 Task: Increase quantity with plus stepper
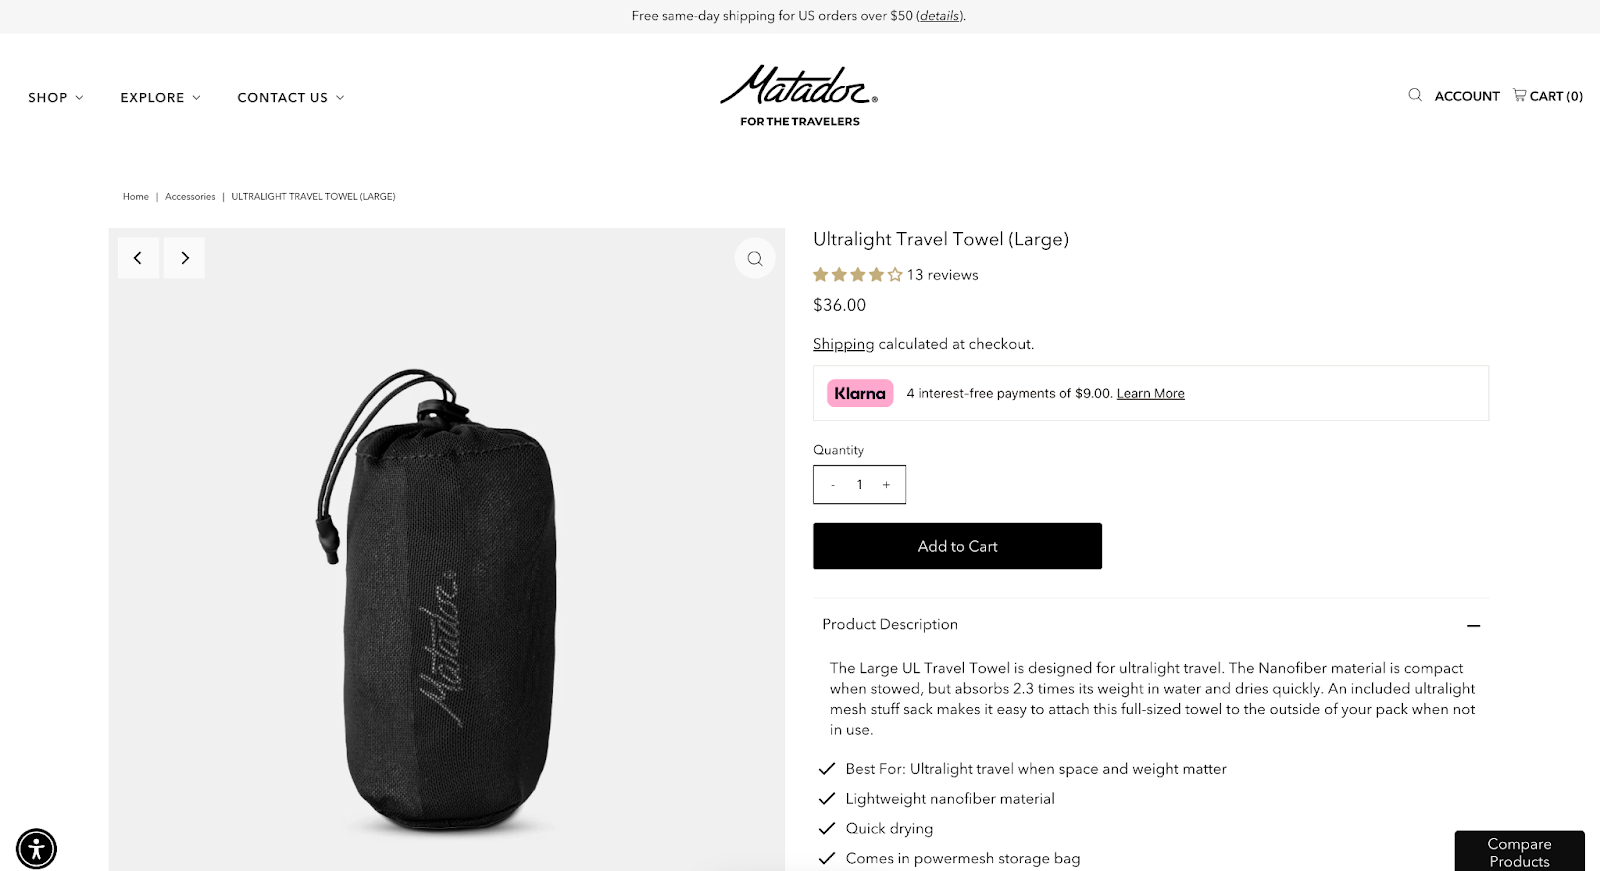coord(885,484)
